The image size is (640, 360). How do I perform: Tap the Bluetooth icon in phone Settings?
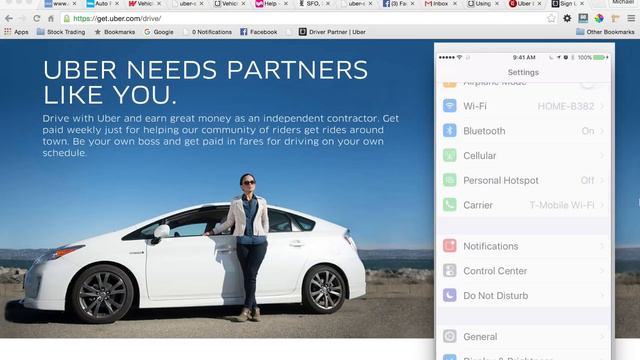coord(450,131)
